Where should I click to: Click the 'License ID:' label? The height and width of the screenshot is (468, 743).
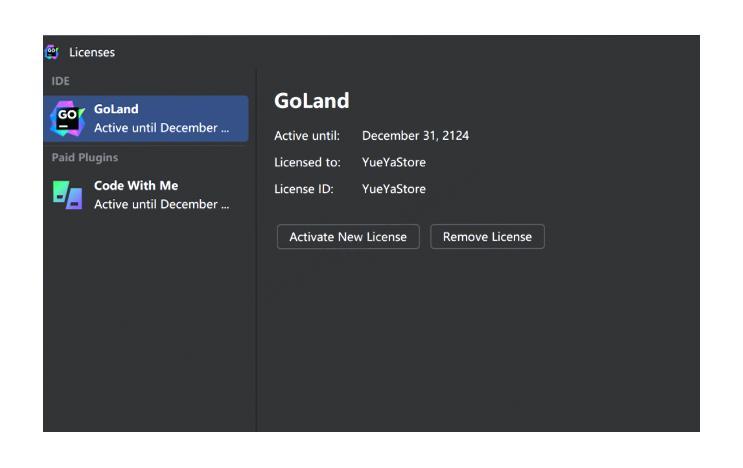tap(303, 188)
